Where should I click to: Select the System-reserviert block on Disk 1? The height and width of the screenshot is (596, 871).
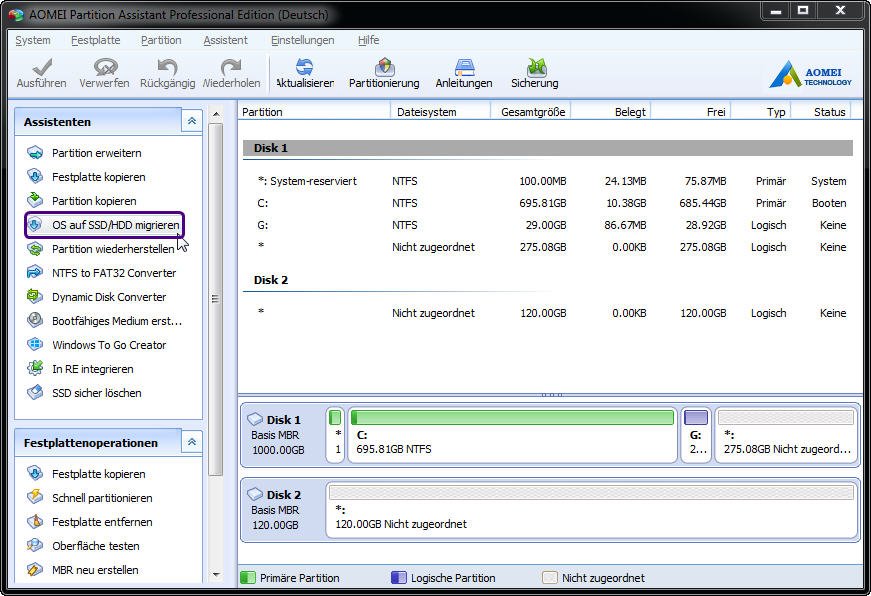pos(335,435)
